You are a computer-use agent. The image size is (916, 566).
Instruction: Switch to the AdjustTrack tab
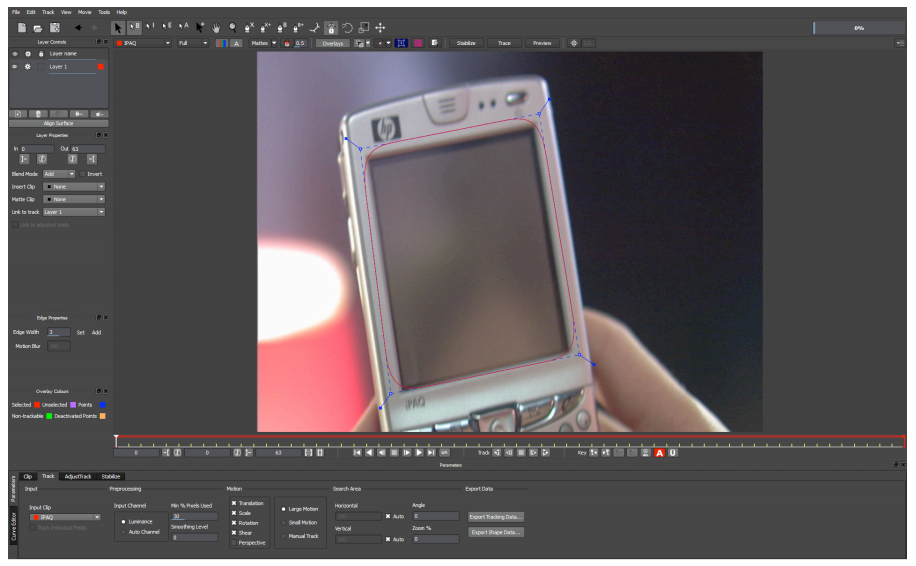[x=78, y=477]
